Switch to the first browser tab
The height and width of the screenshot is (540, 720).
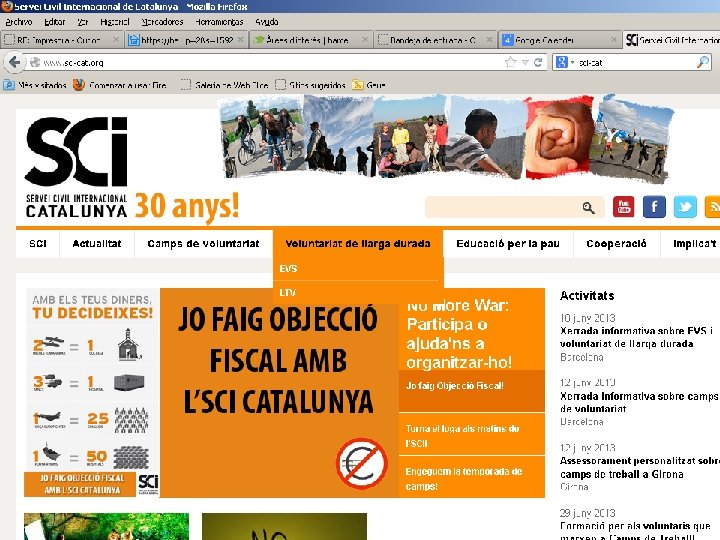pyautogui.click(x=62, y=40)
